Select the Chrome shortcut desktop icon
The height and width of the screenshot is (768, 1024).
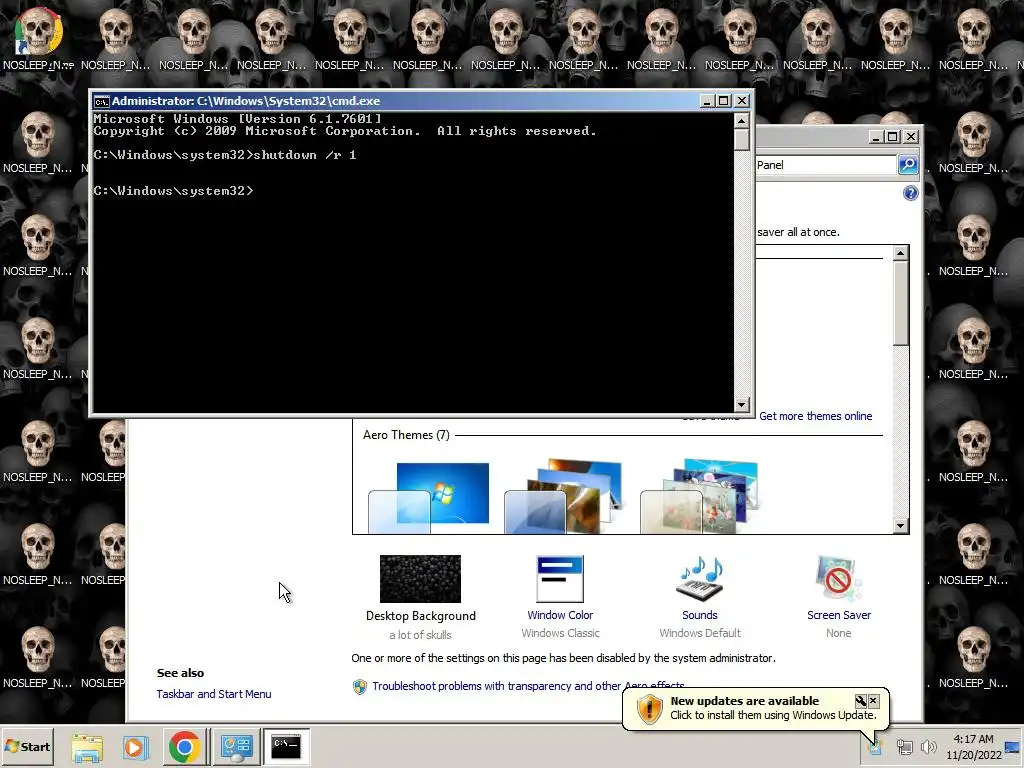pos(38,38)
